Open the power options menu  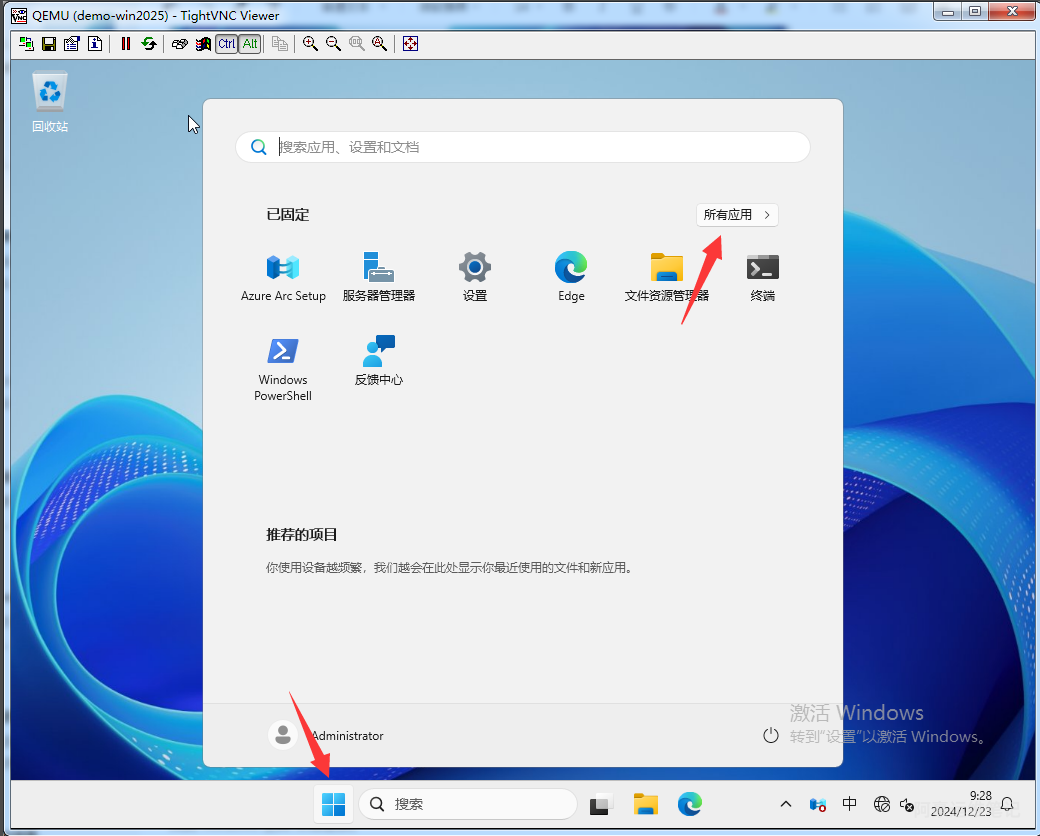[x=770, y=736]
